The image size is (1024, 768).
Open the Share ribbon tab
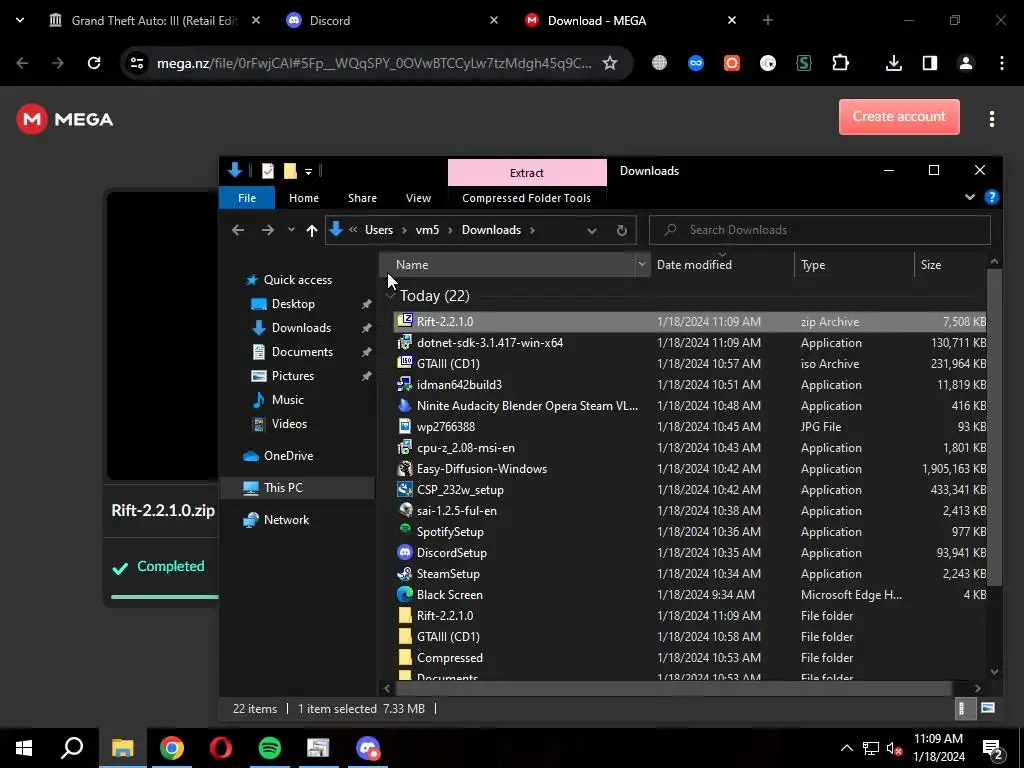(362, 198)
